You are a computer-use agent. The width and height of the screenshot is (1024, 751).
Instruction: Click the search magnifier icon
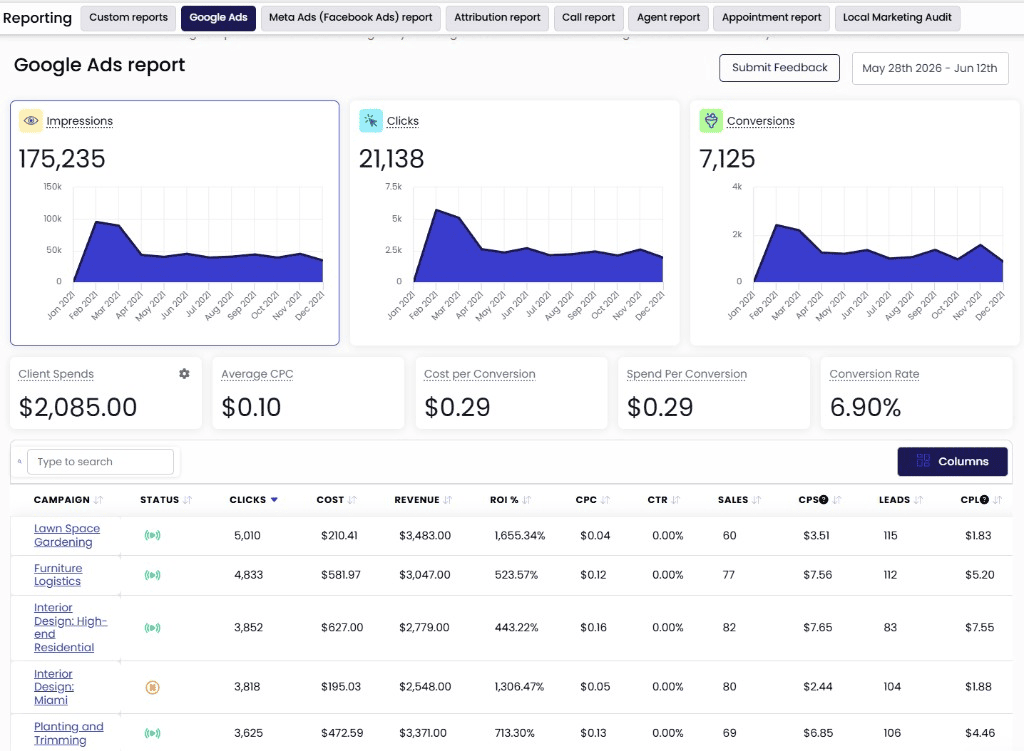click(20, 461)
